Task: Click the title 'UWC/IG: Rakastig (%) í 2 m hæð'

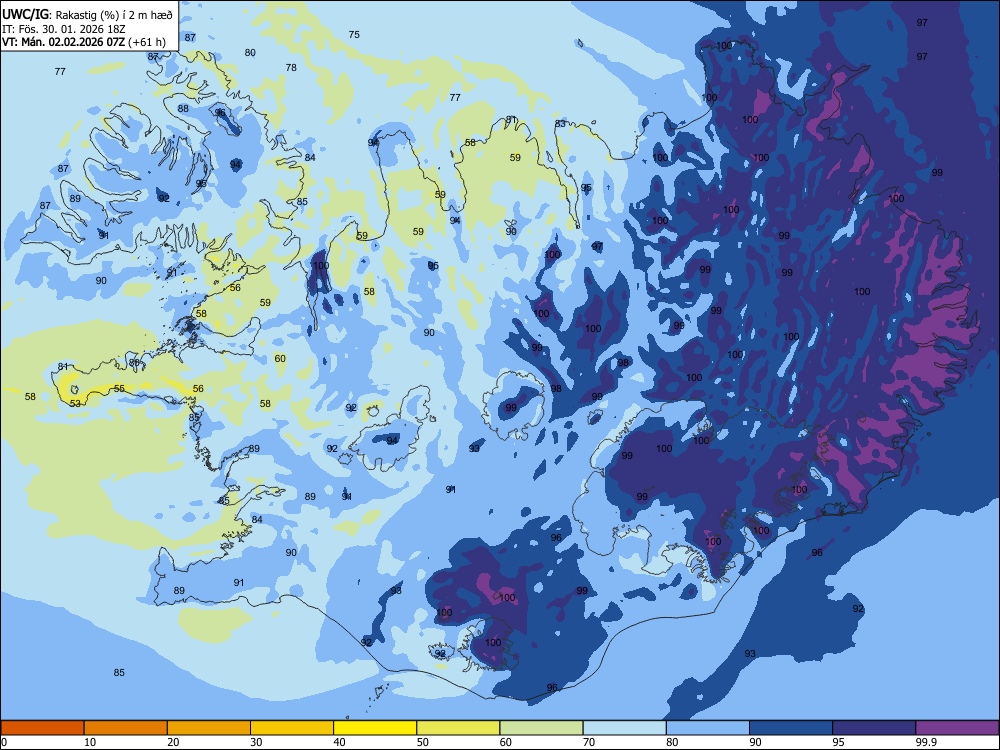Action: 87,15
